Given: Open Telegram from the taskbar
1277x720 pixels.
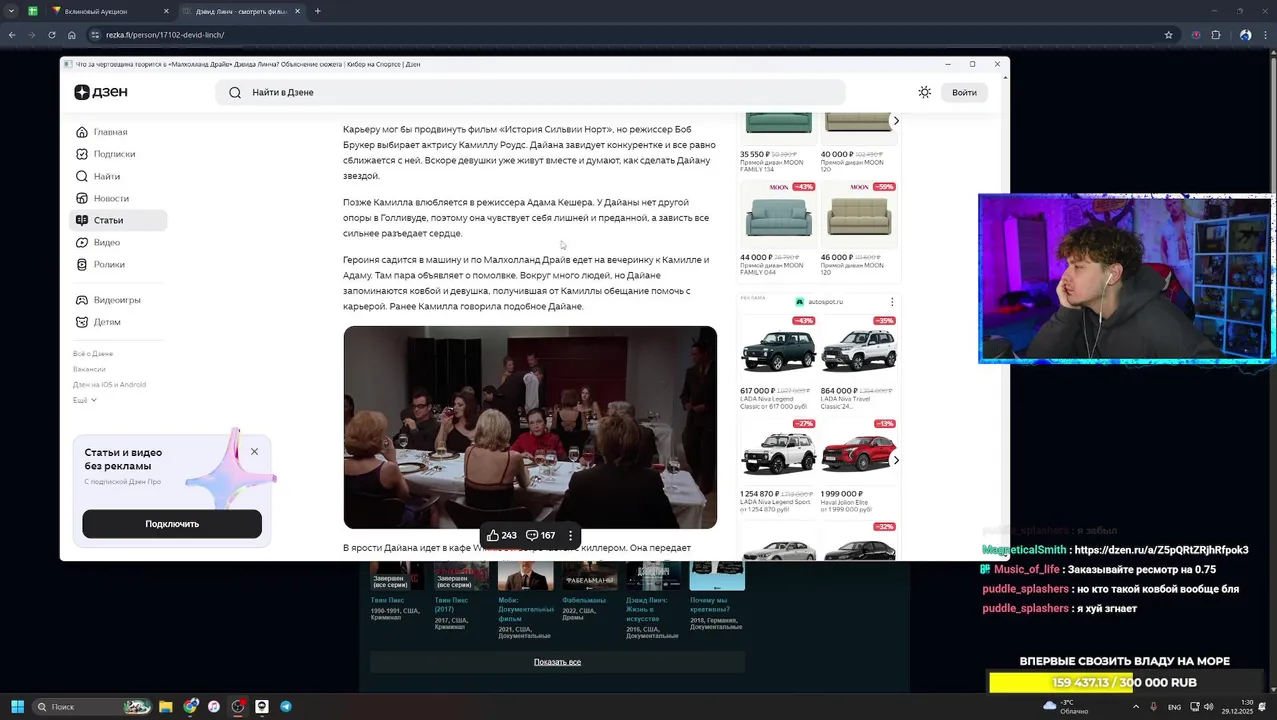Looking at the screenshot, I should pyautogui.click(x=286, y=706).
